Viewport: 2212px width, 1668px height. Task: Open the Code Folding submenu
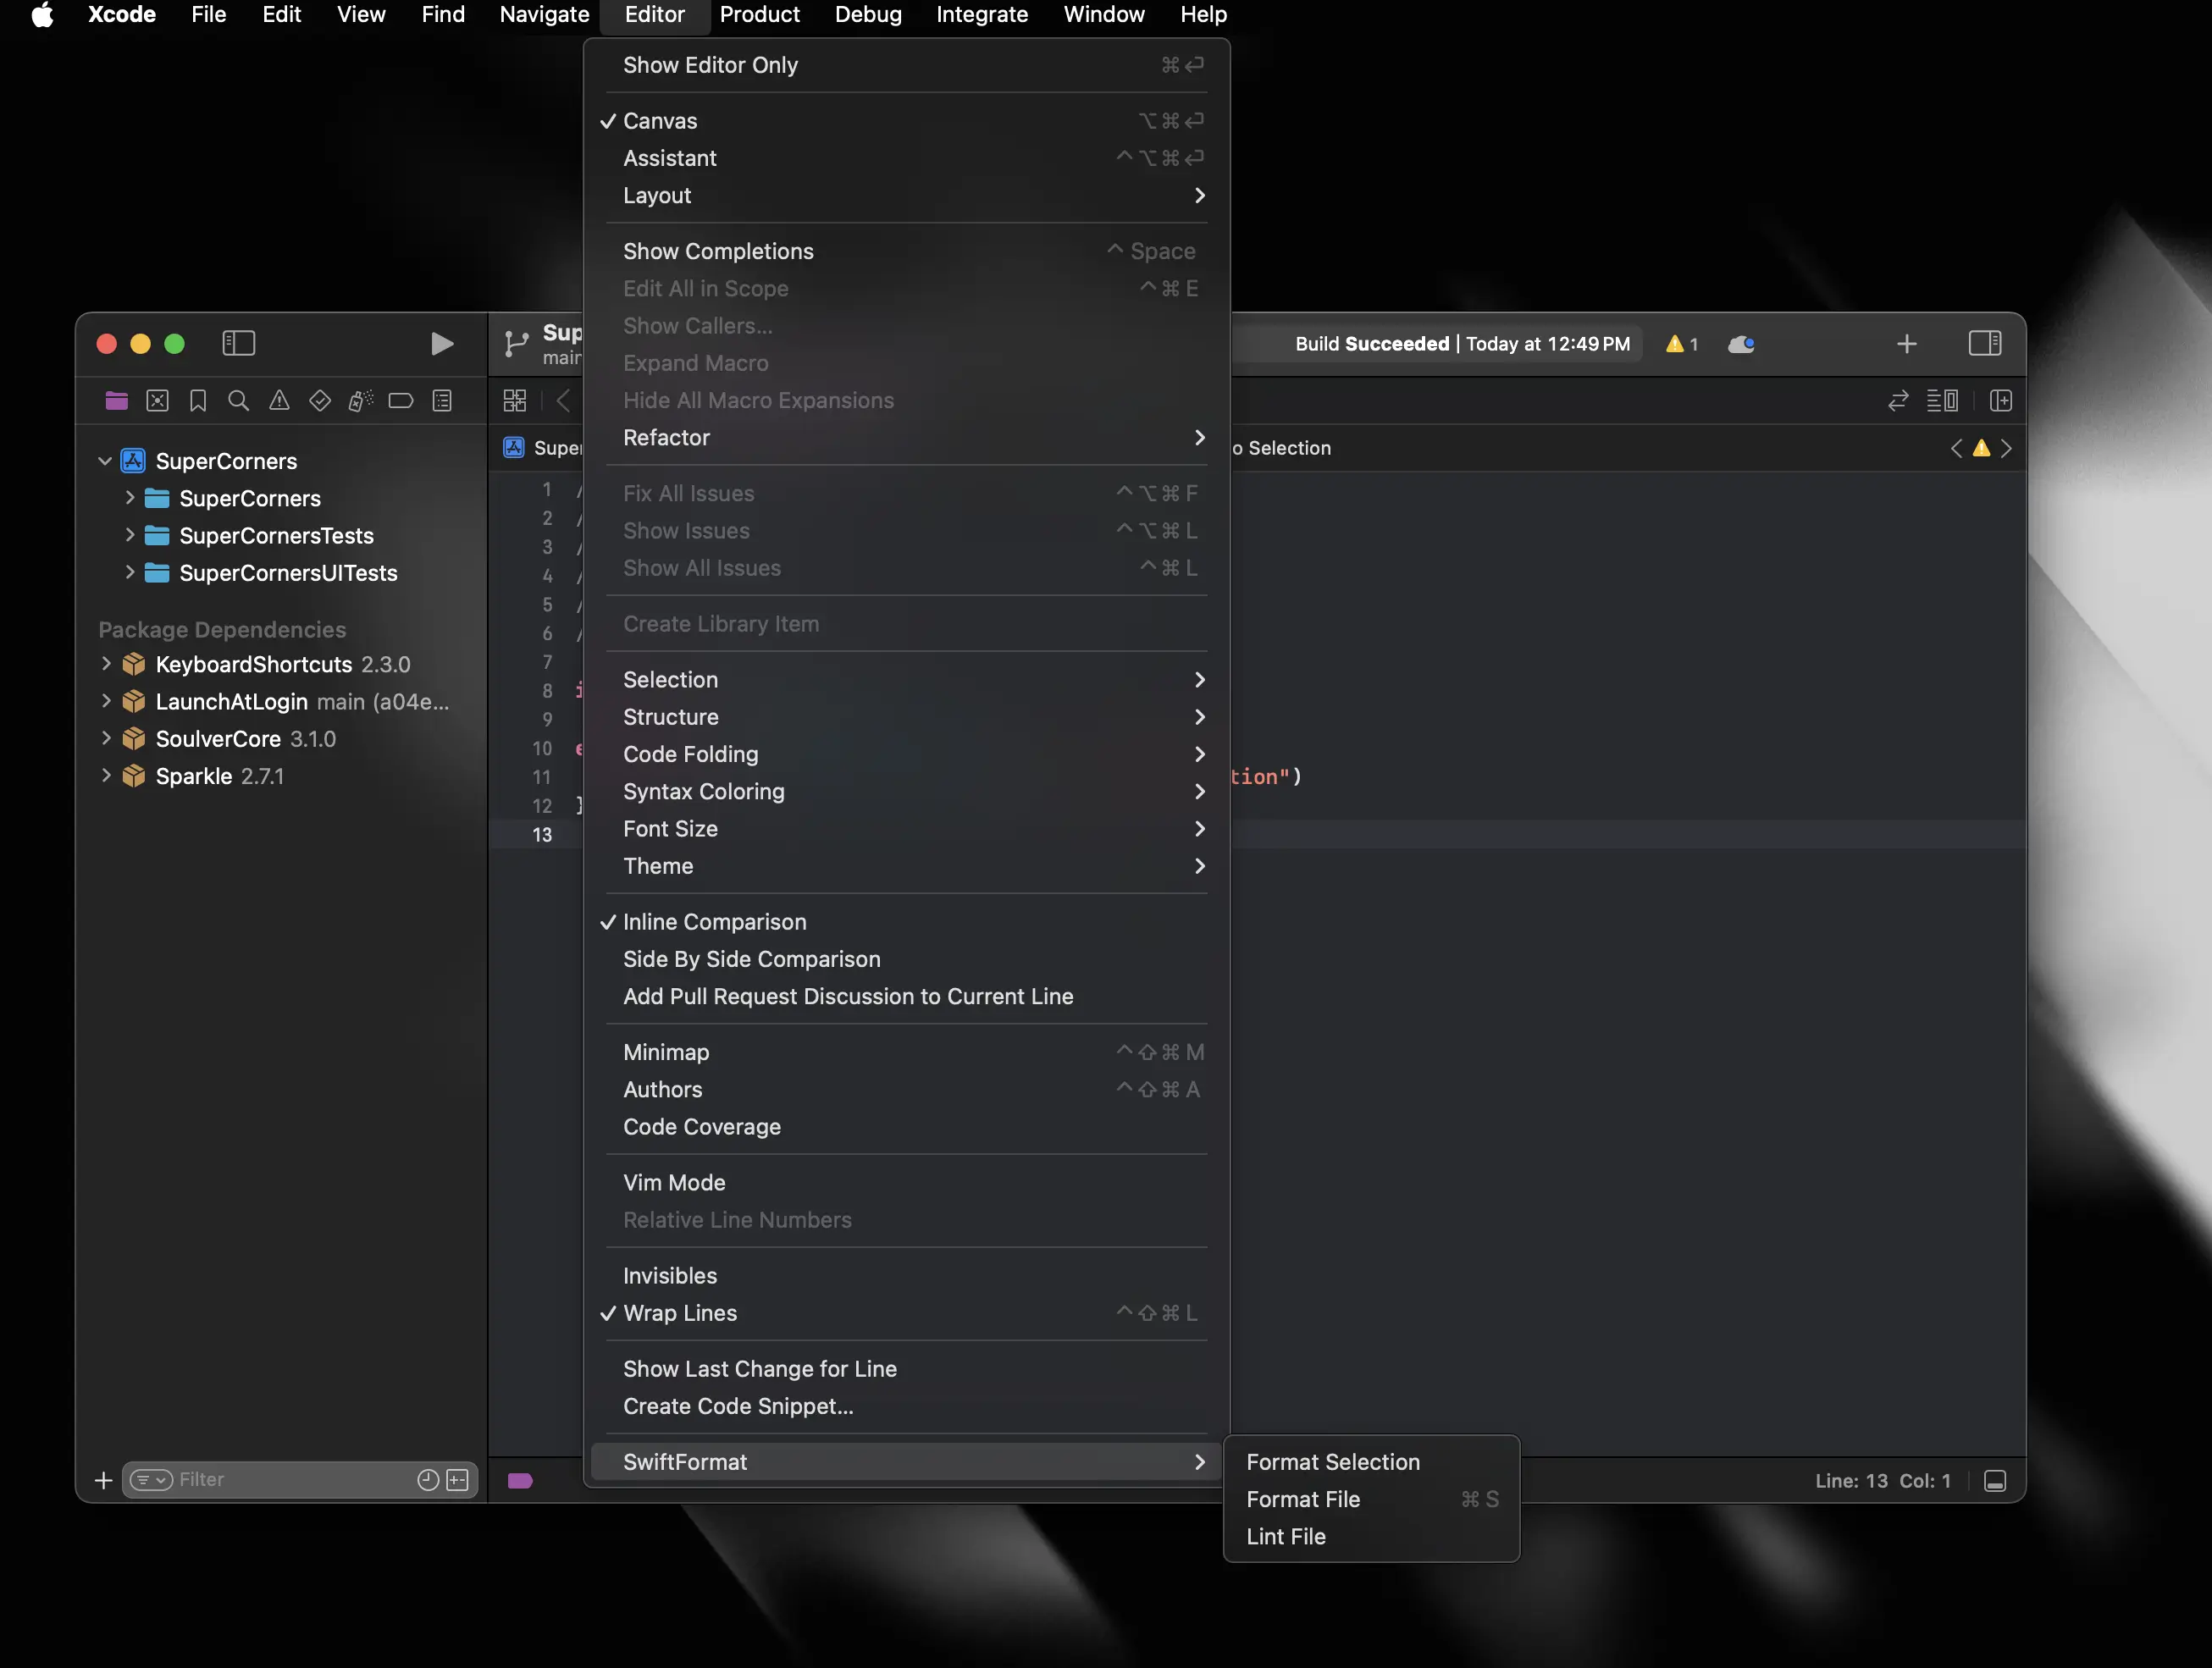pos(690,754)
